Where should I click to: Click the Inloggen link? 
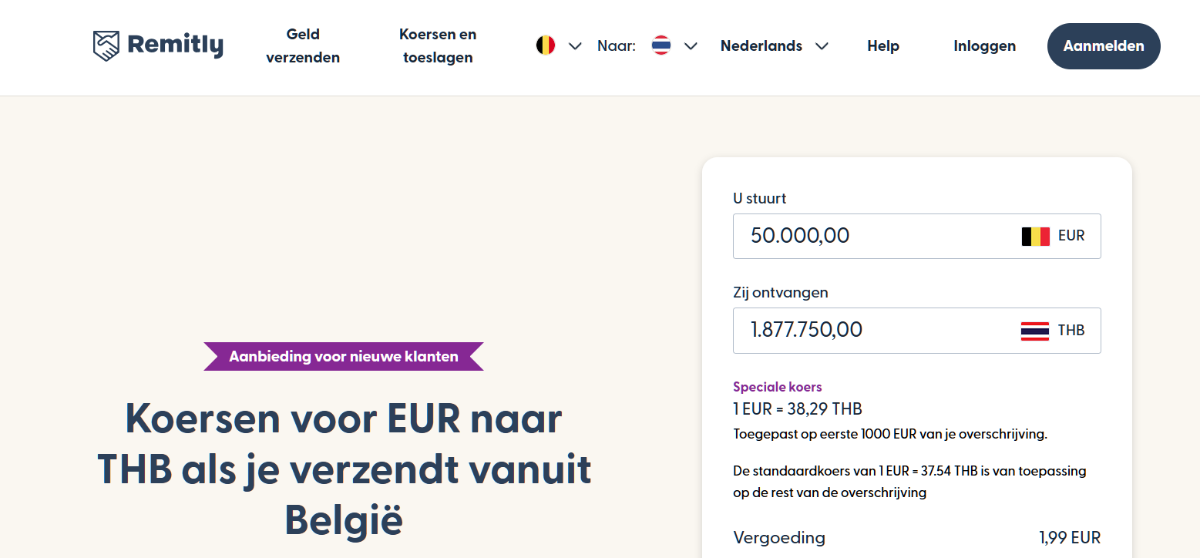point(985,46)
